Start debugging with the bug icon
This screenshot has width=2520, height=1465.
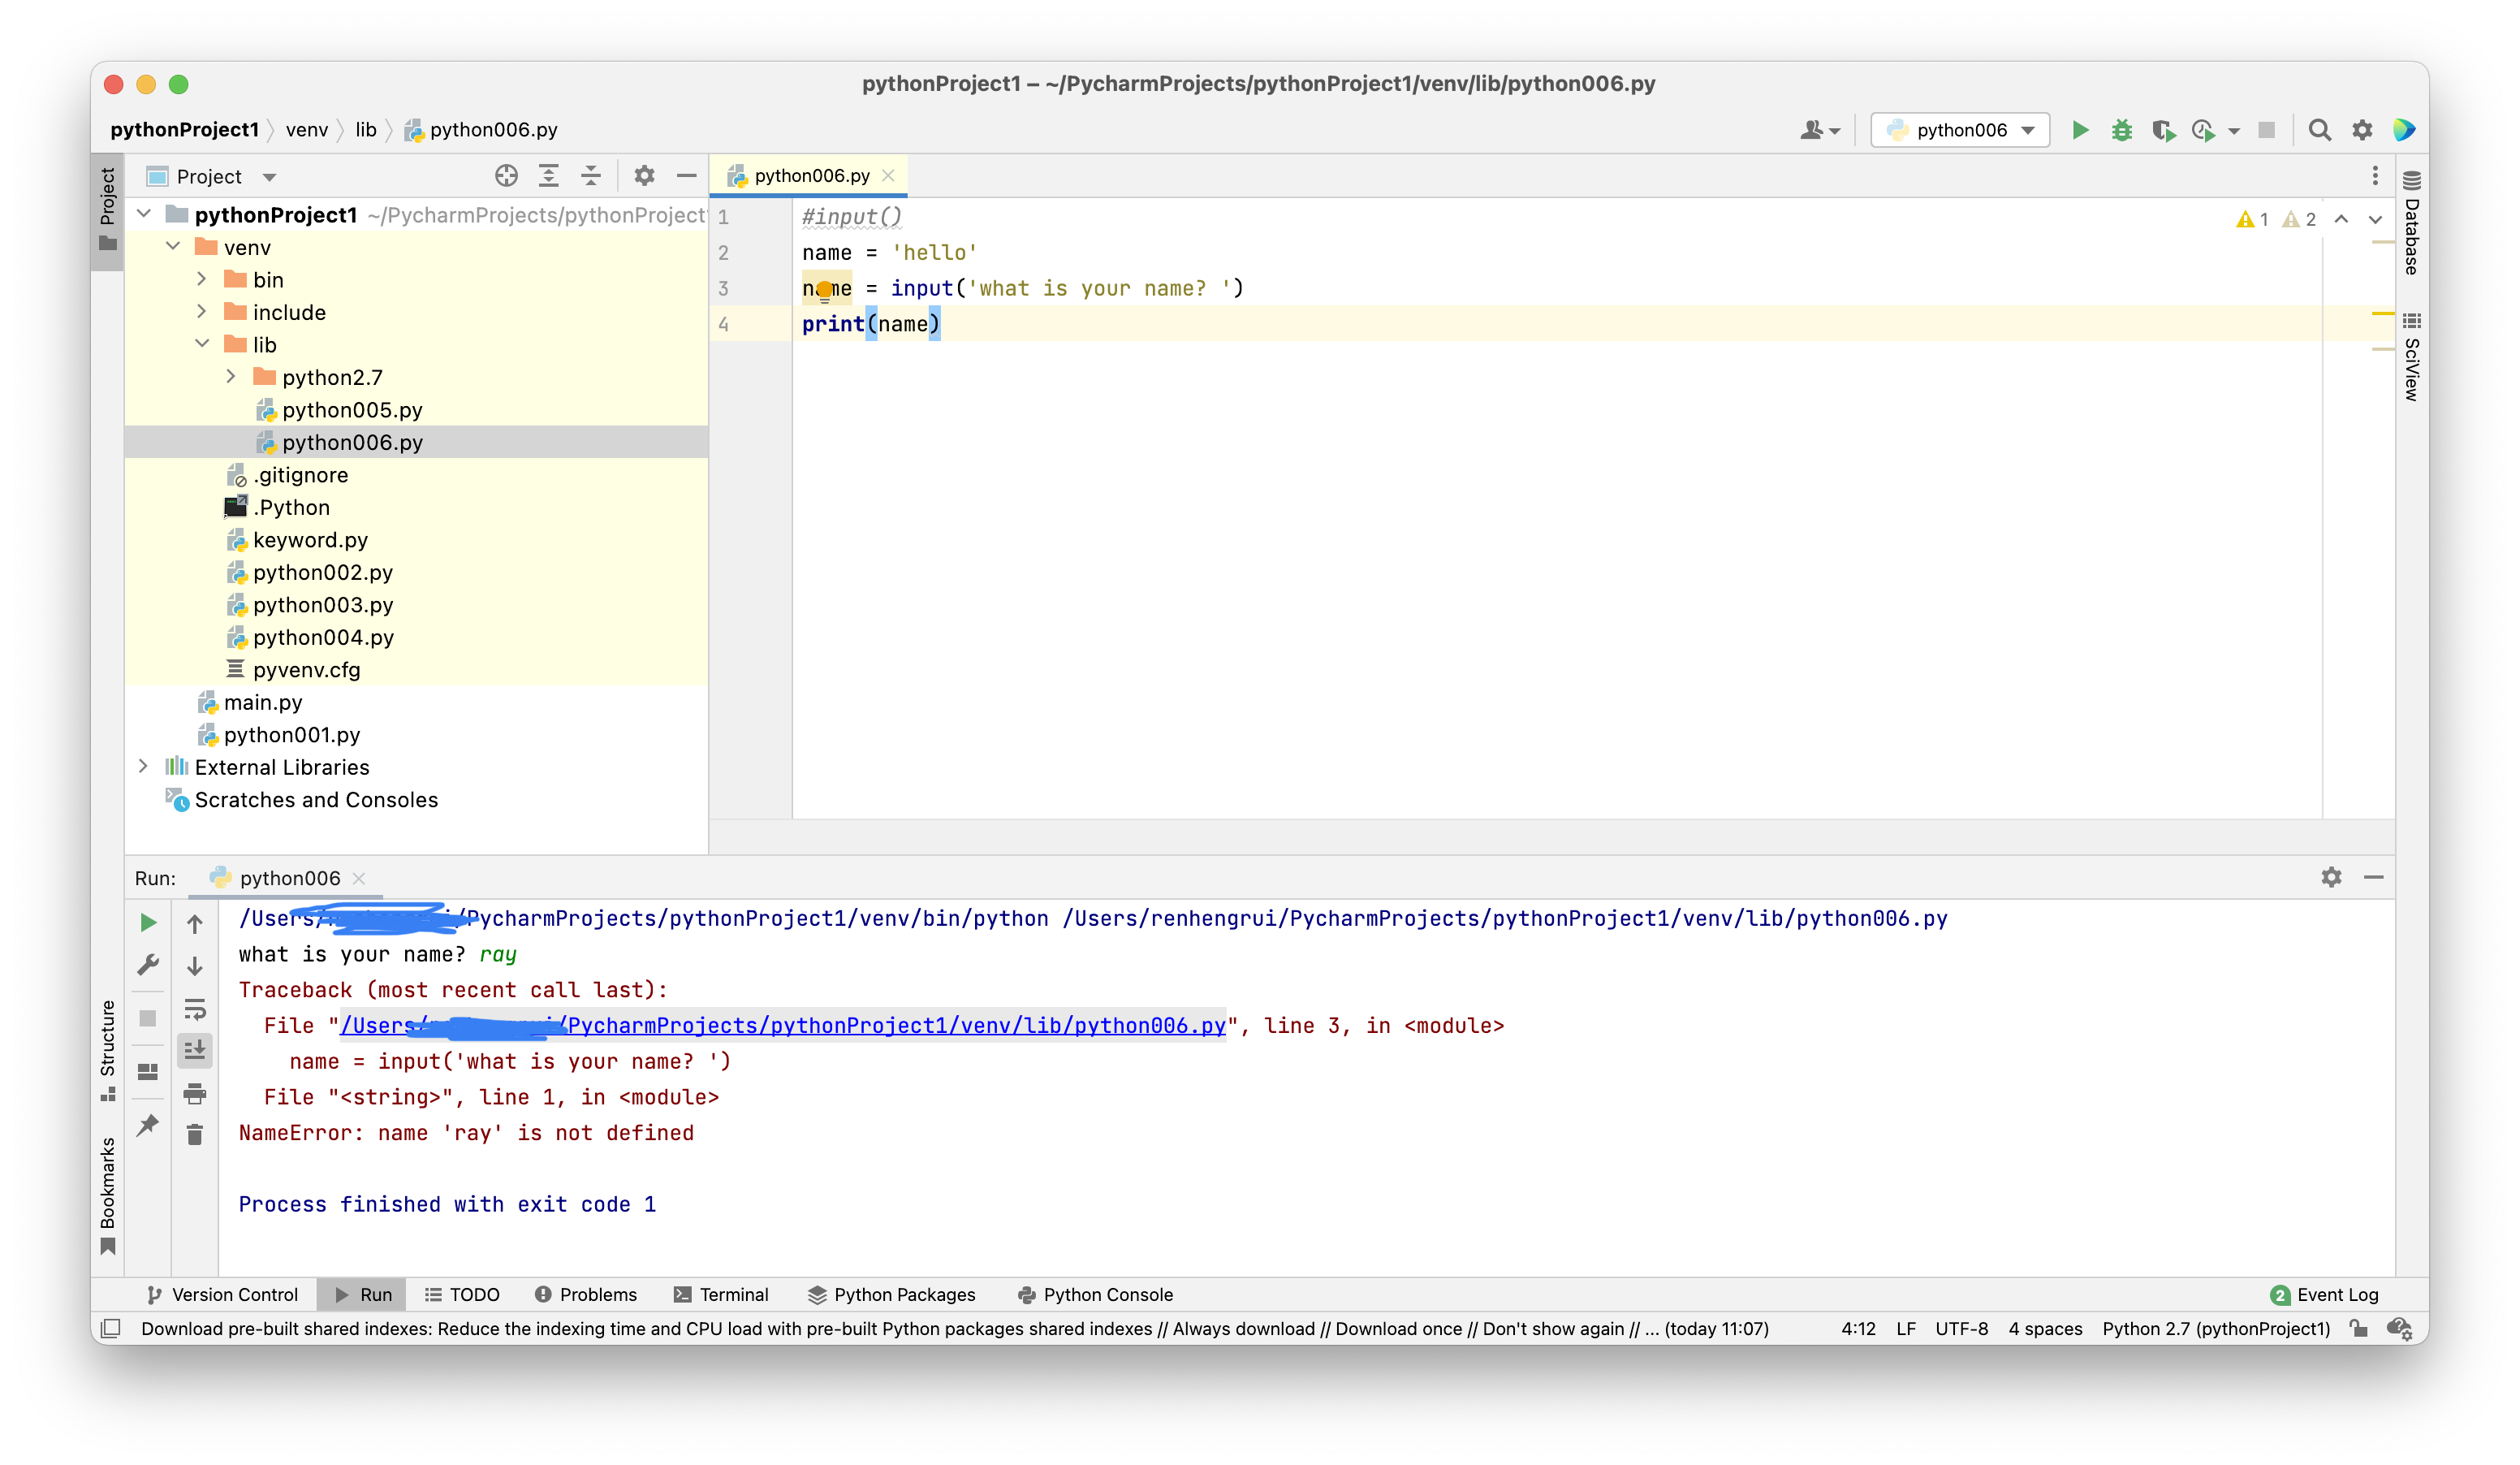pos(2121,130)
